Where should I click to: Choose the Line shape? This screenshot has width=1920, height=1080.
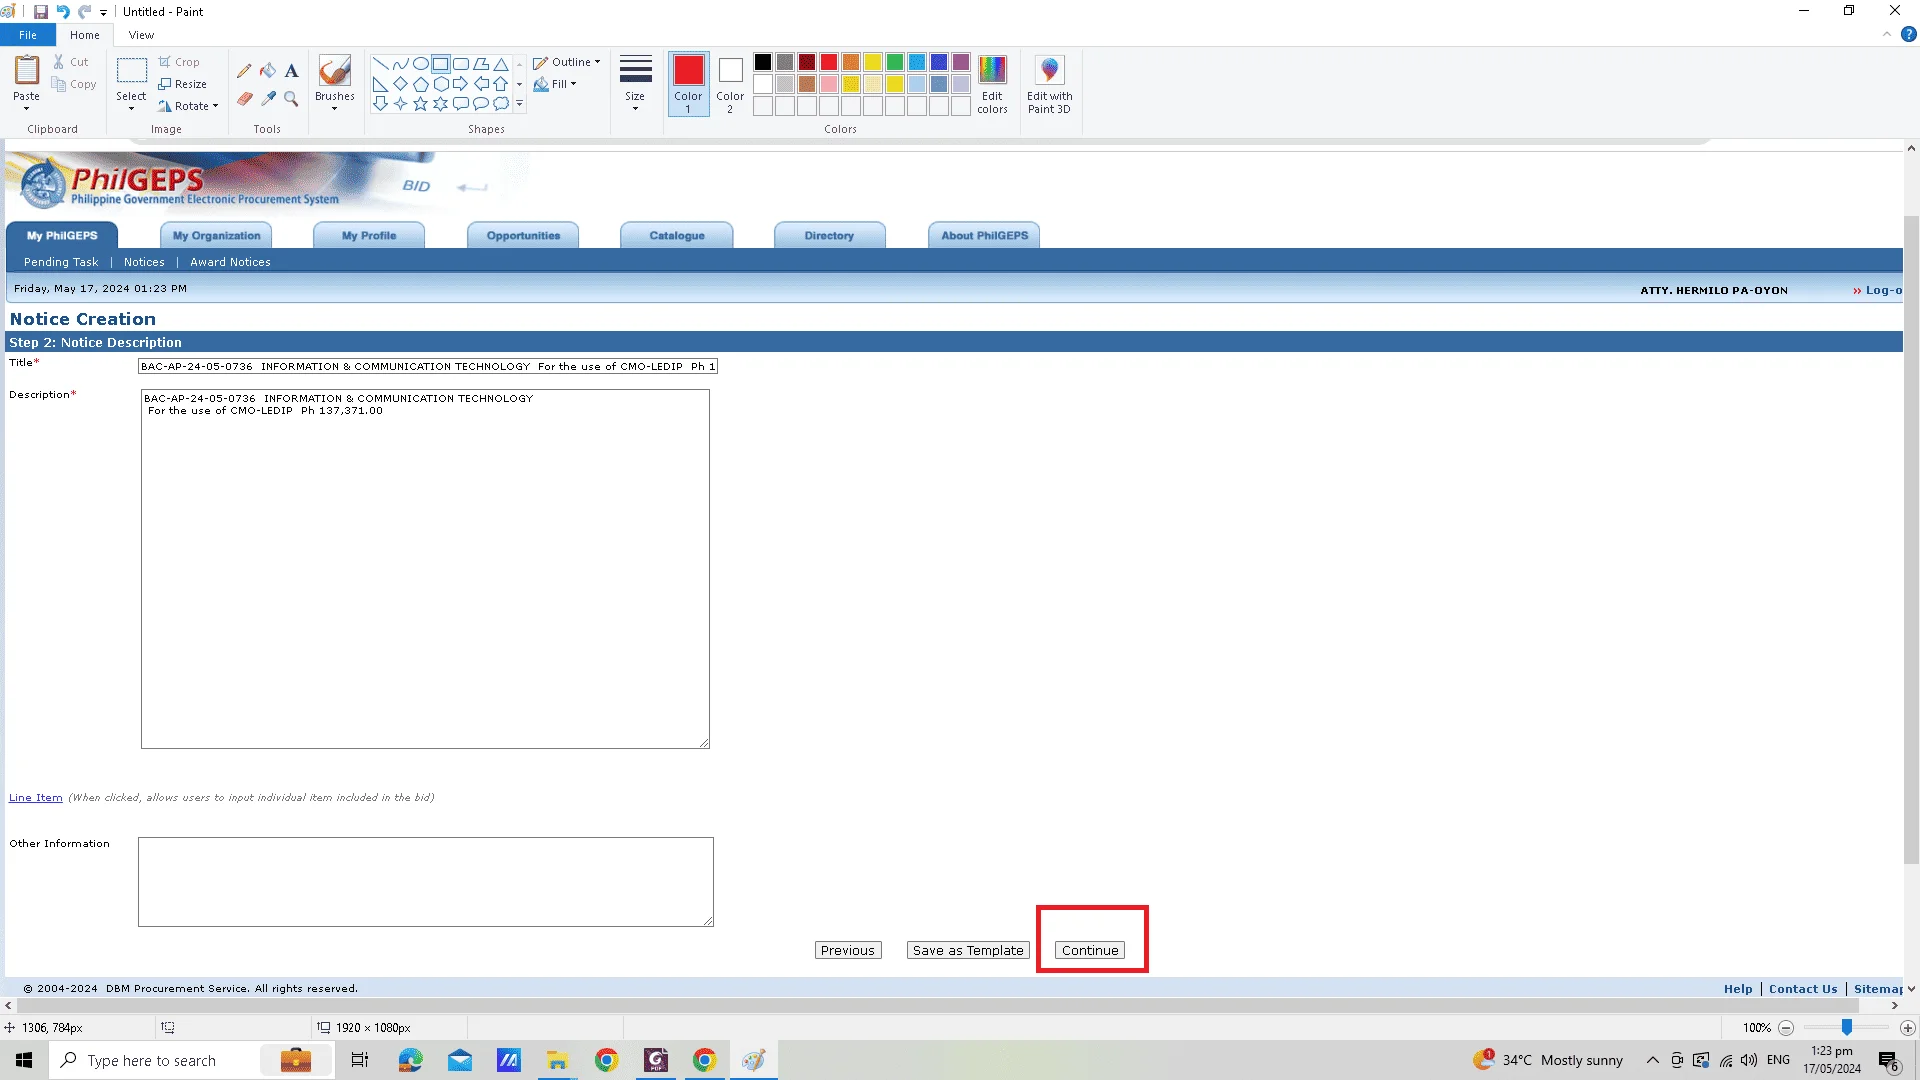point(380,64)
